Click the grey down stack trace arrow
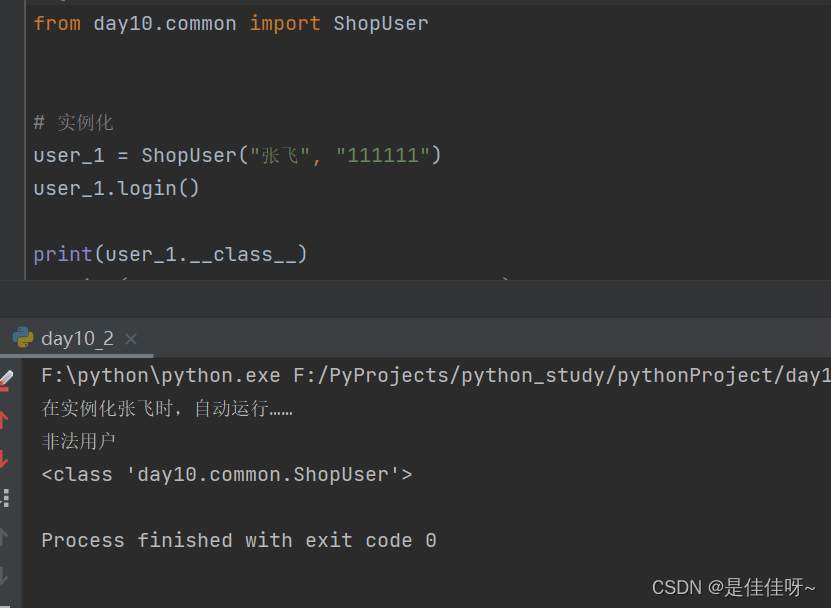 tap(4, 576)
